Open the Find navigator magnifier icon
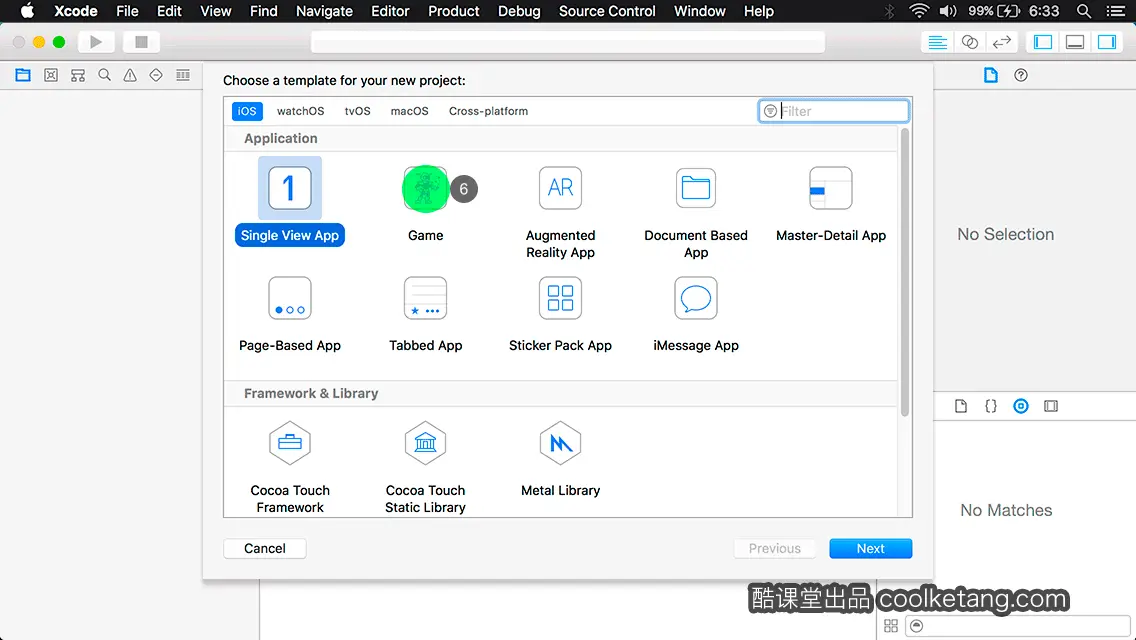The width and height of the screenshot is (1136, 640). (104, 75)
